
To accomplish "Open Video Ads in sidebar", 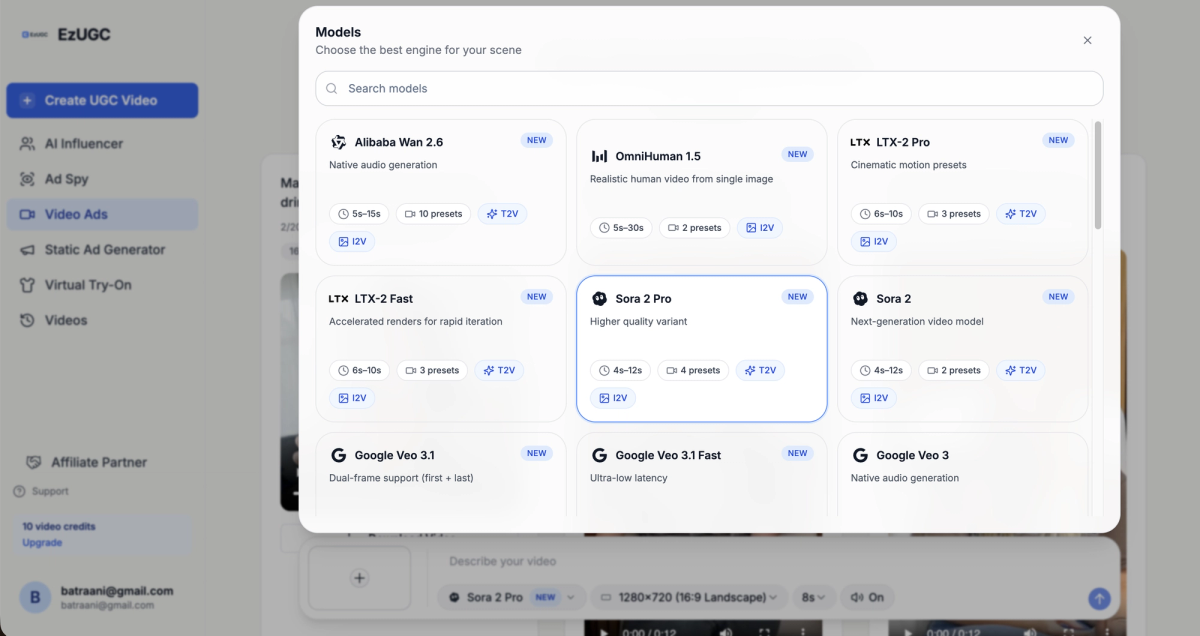I will coord(102,214).
